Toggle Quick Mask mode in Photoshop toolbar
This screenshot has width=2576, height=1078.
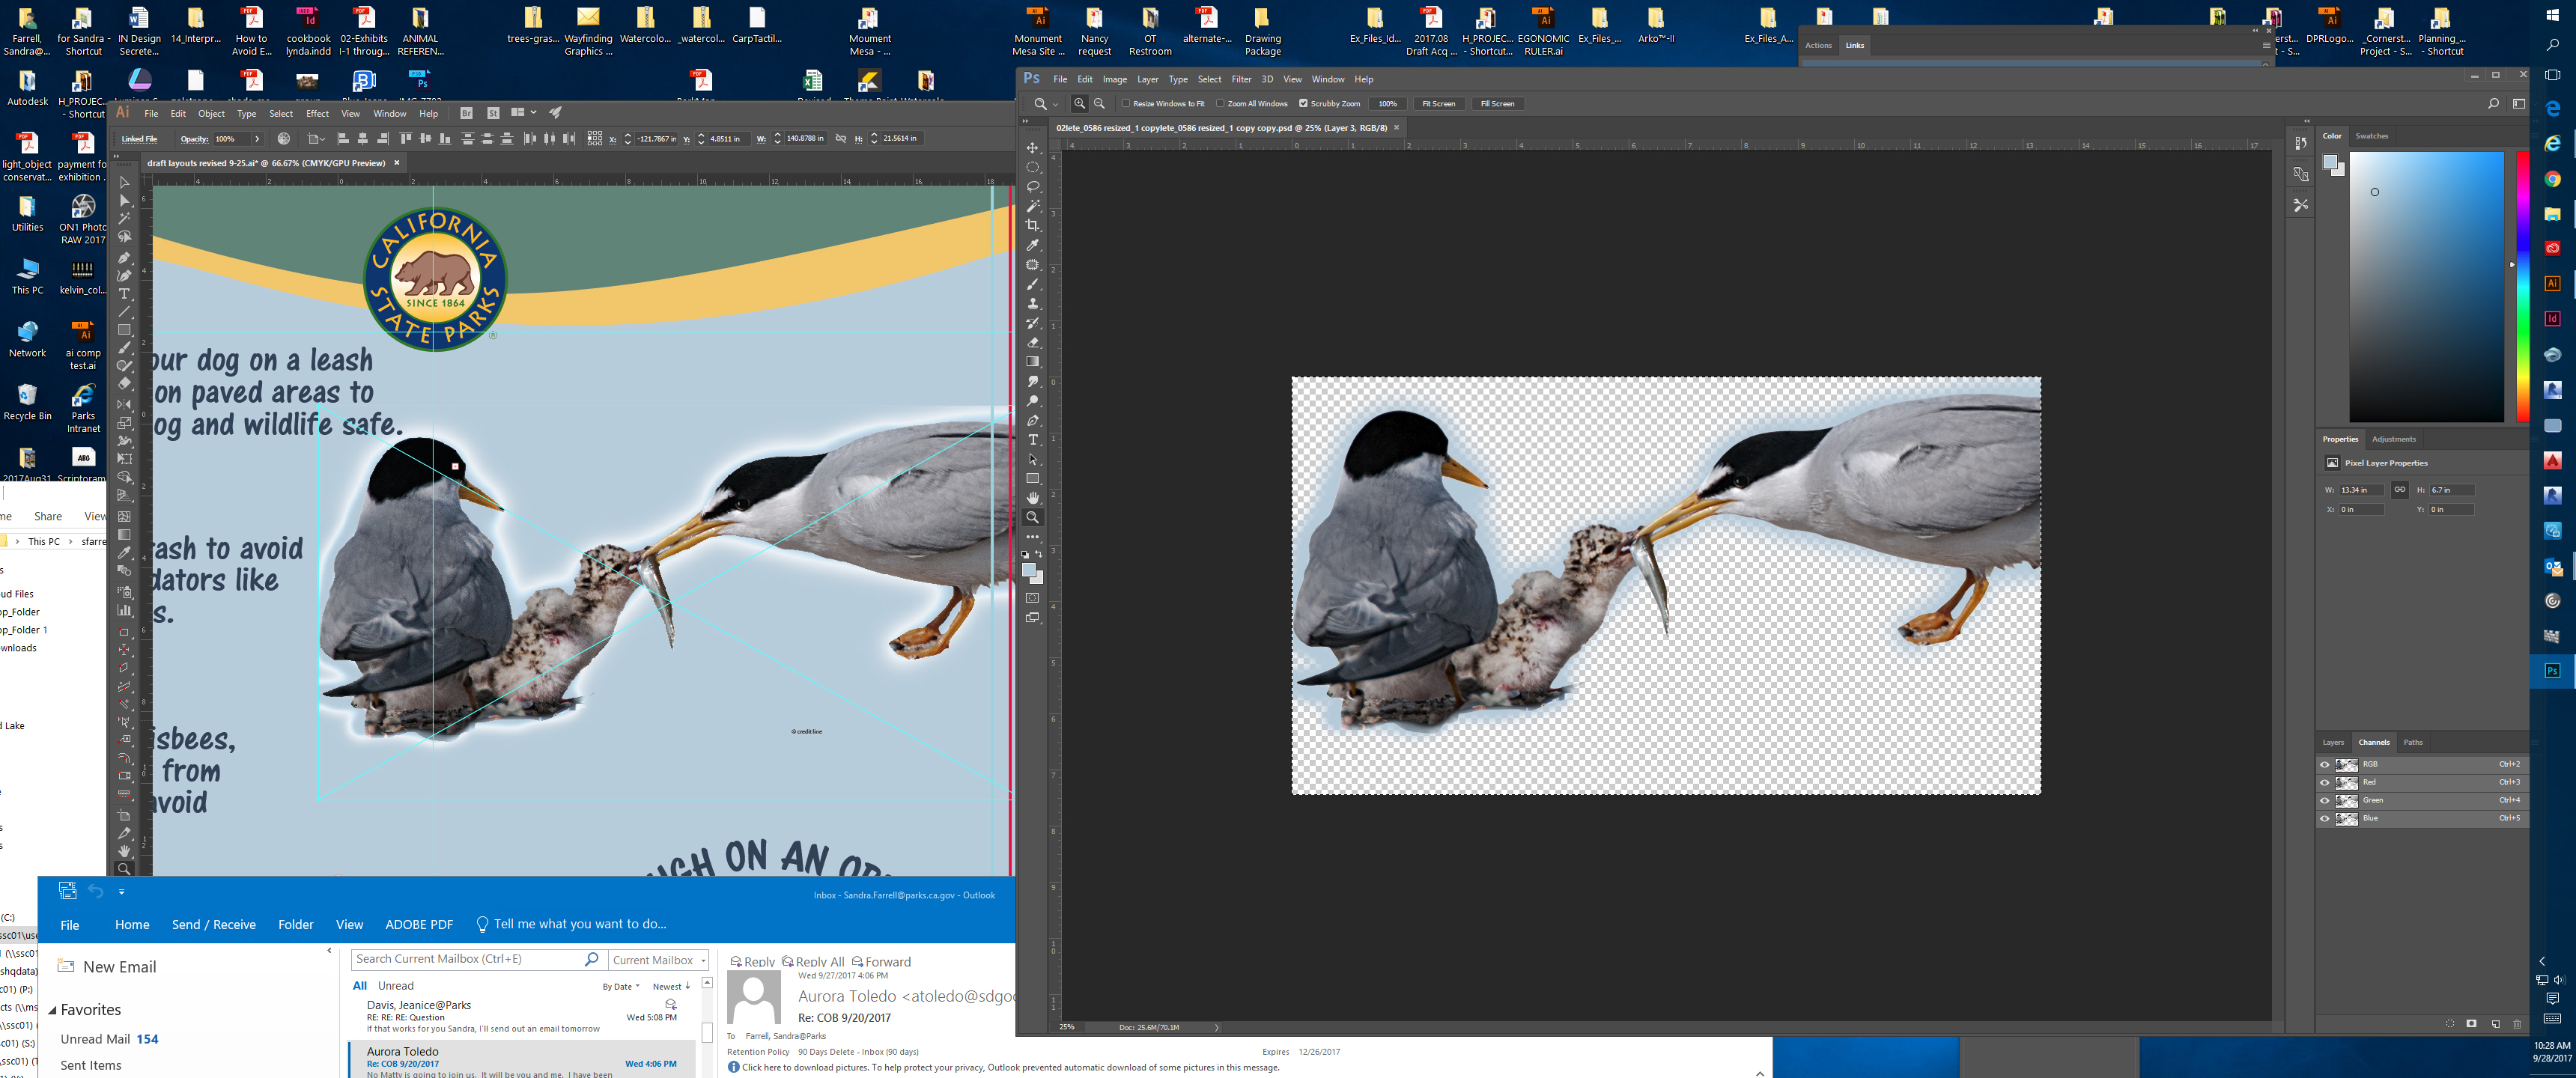coord(1032,598)
